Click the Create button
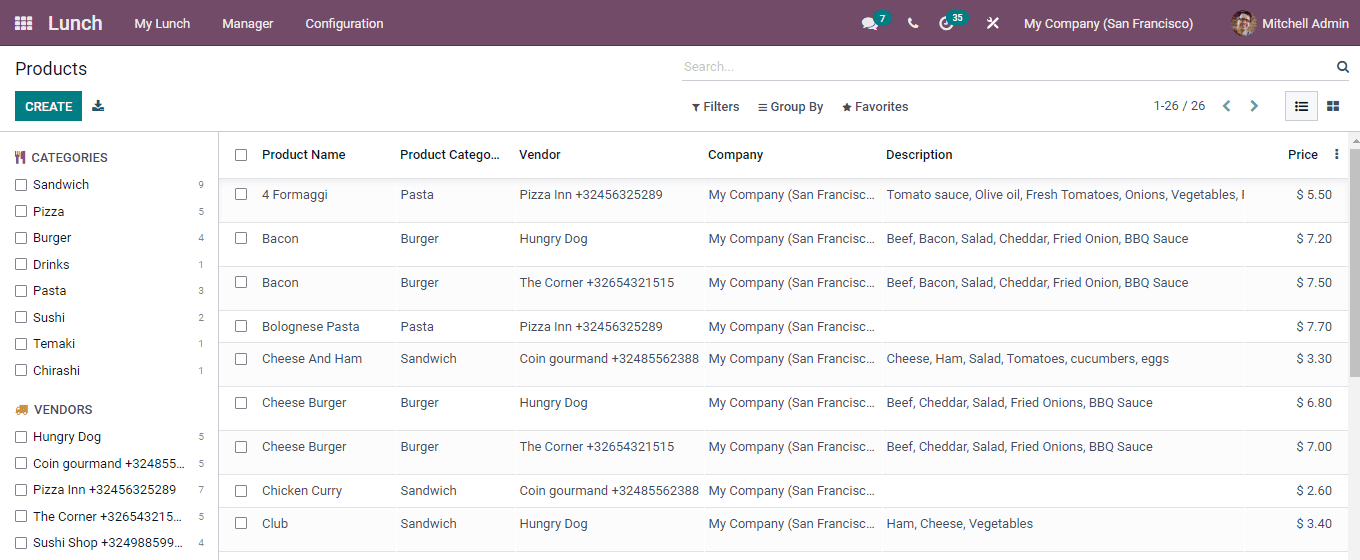The image size is (1360, 560). tap(48, 106)
